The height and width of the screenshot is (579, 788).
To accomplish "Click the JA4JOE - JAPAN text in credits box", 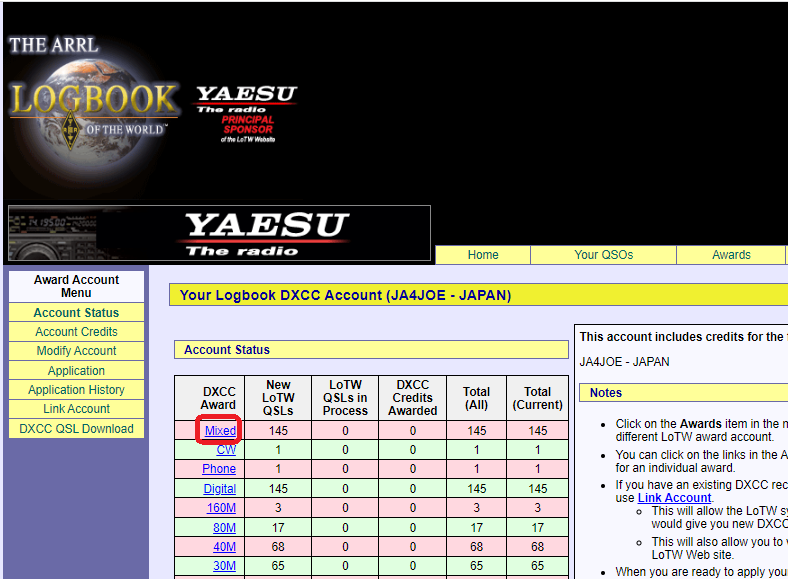I will click(x=624, y=362).
